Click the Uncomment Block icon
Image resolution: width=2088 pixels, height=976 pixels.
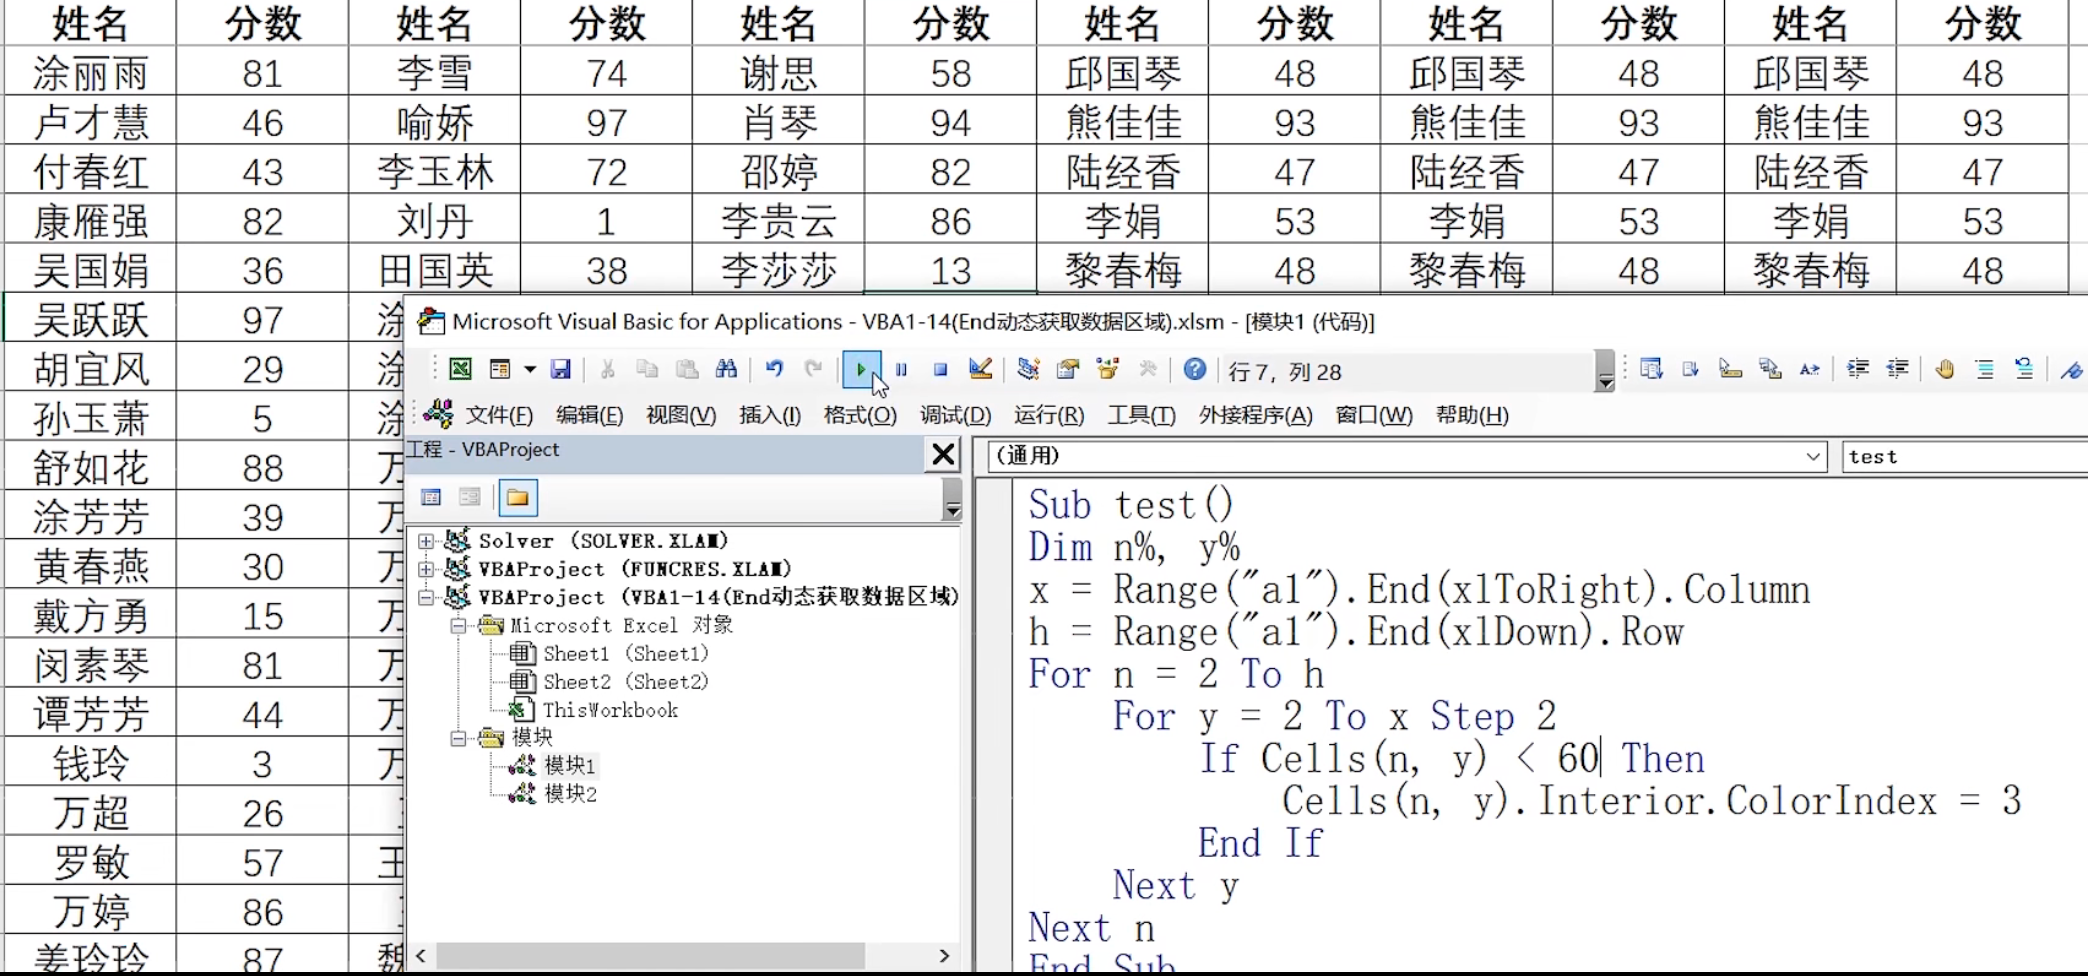pyautogui.click(x=2024, y=369)
